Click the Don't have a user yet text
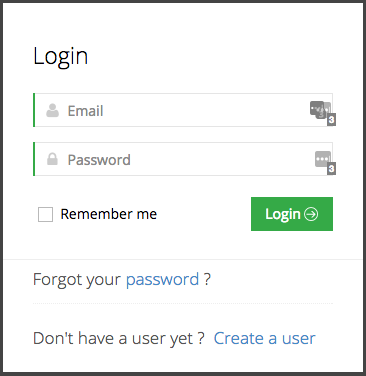This screenshot has width=366, height=376. click(x=119, y=338)
